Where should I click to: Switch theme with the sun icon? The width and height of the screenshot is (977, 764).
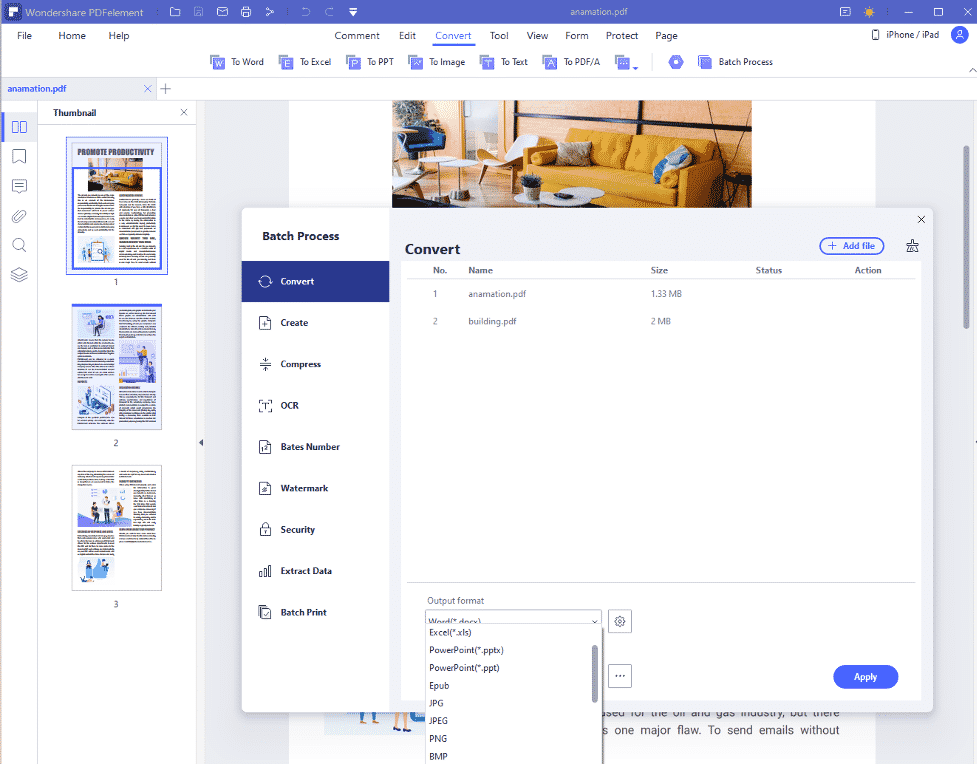point(869,12)
